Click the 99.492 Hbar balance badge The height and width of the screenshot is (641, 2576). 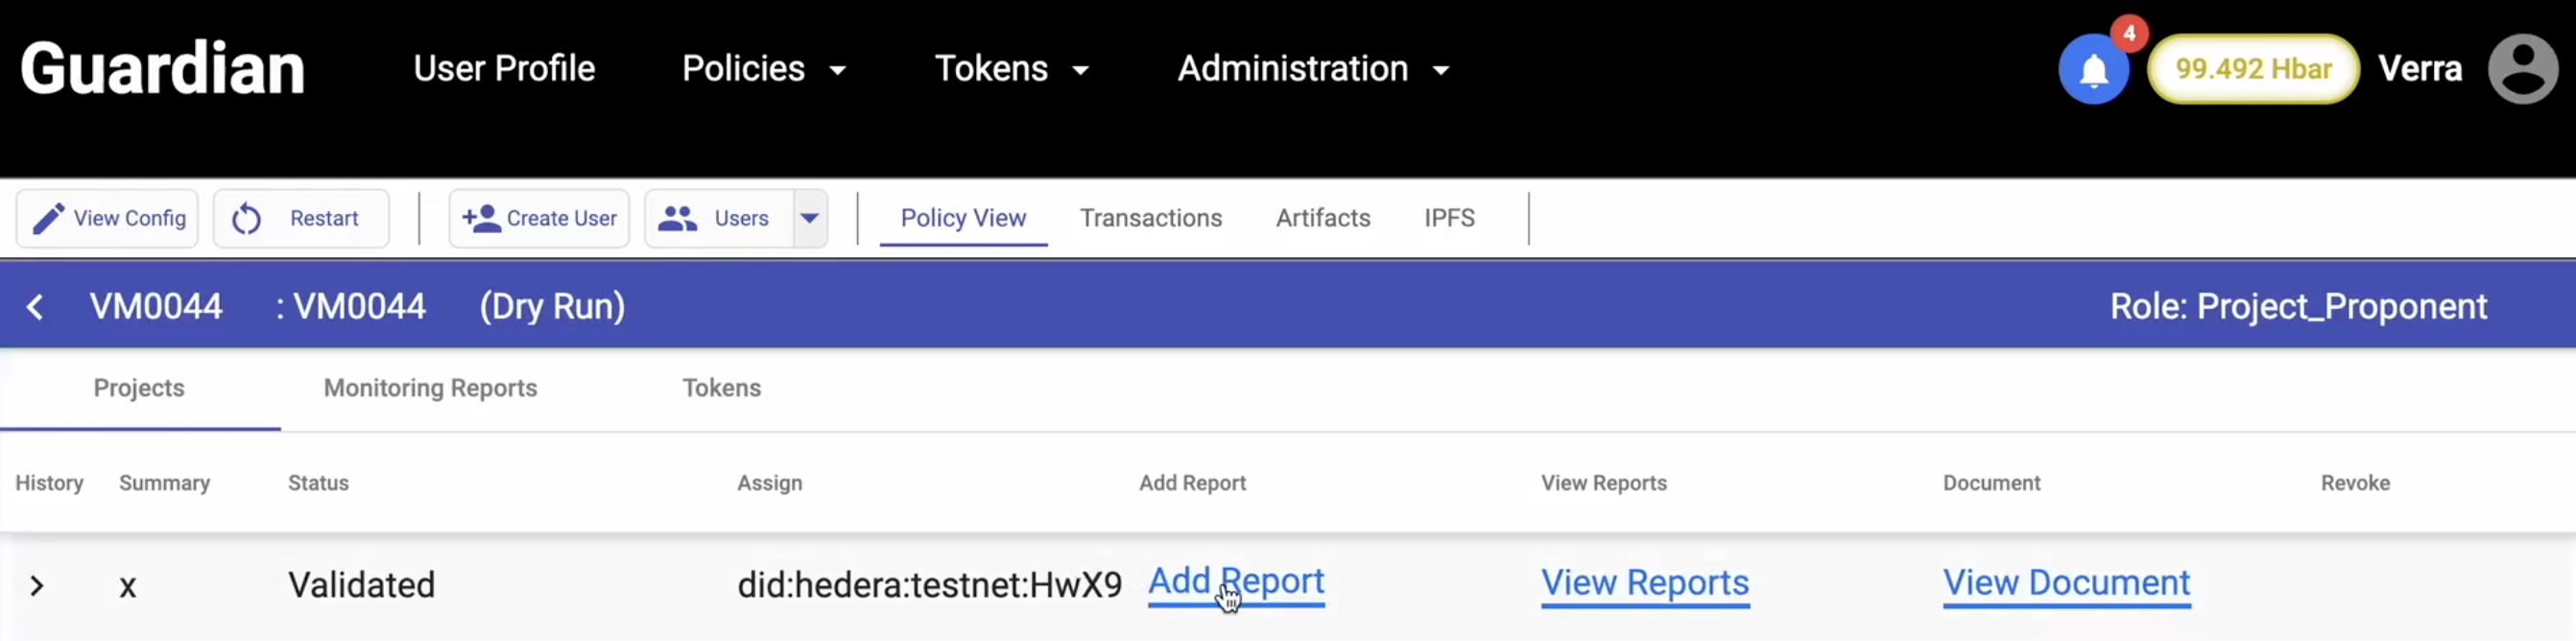pos(2253,69)
